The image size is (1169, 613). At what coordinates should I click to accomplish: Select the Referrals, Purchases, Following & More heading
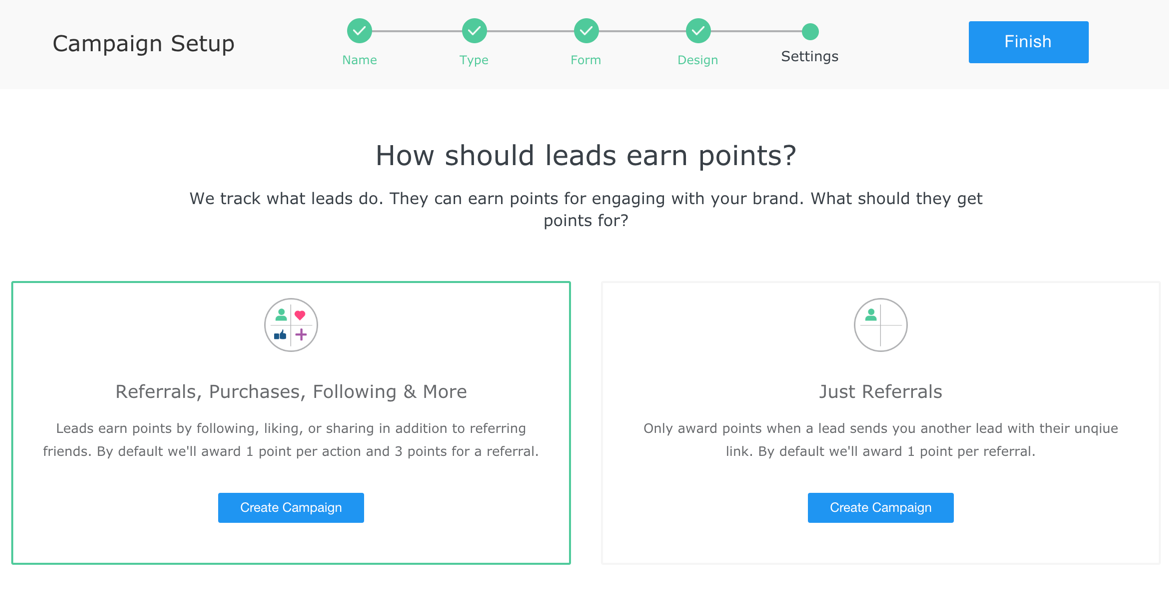click(x=291, y=392)
